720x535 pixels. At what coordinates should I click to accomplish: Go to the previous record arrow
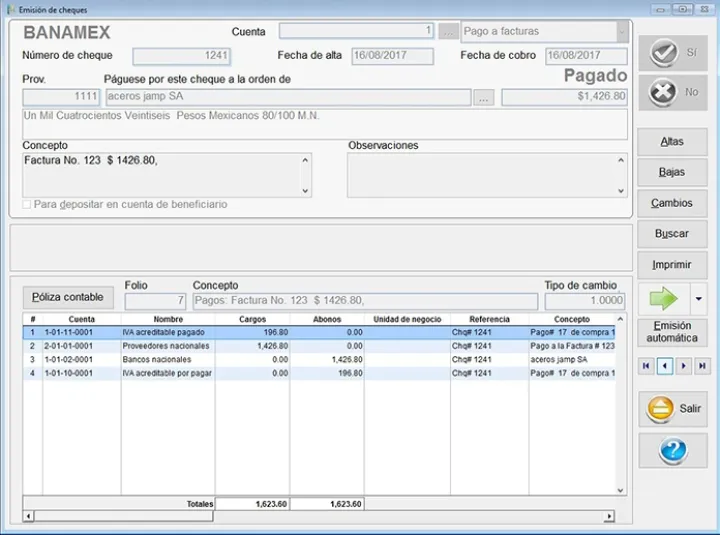664,367
